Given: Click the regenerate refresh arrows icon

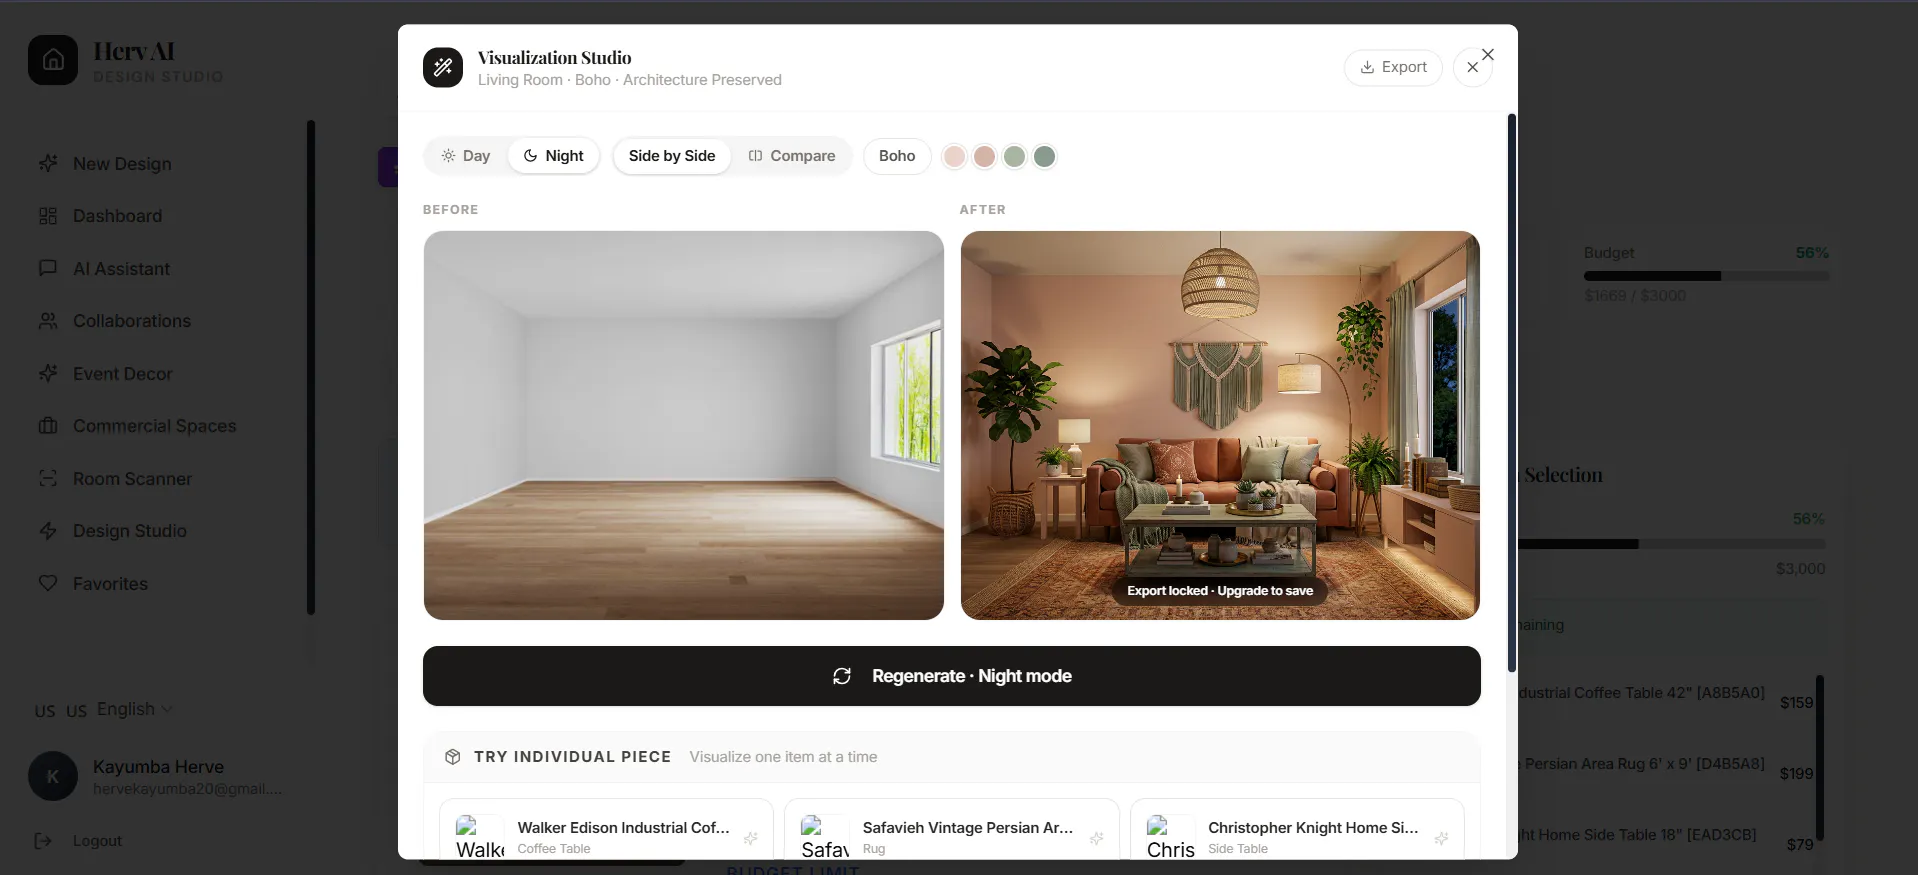Looking at the screenshot, I should coord(842,676).
